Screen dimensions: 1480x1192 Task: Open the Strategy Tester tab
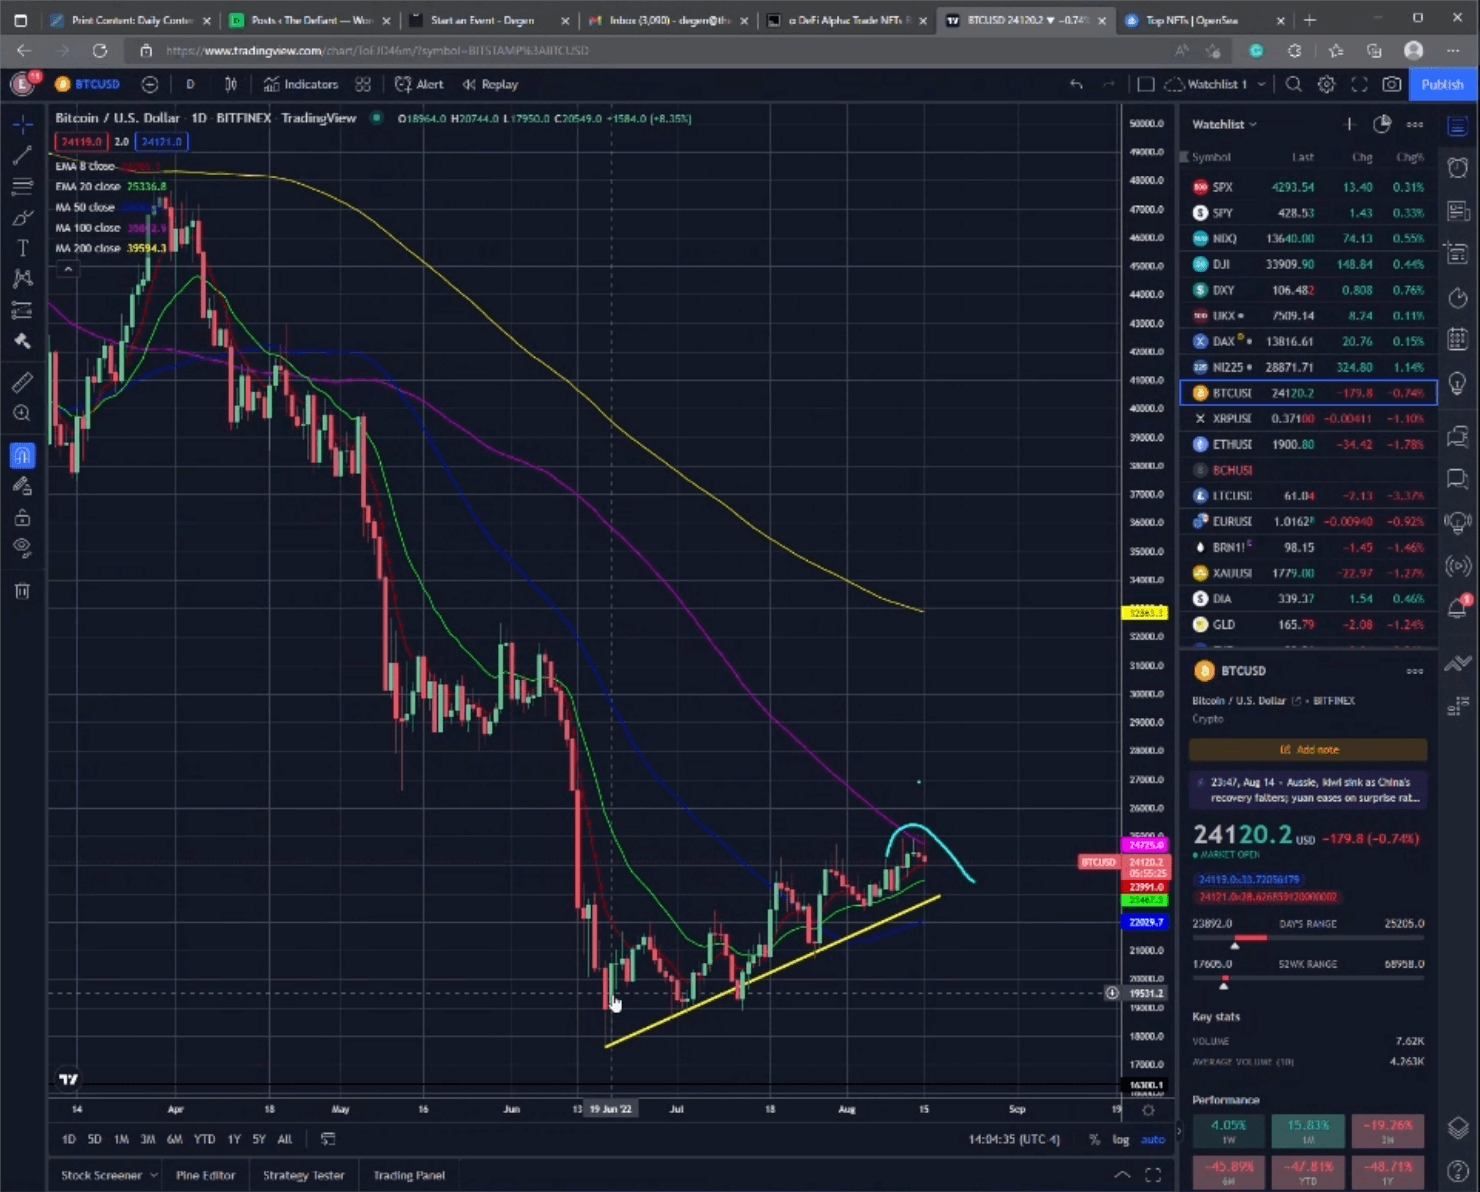(304, 1175)
